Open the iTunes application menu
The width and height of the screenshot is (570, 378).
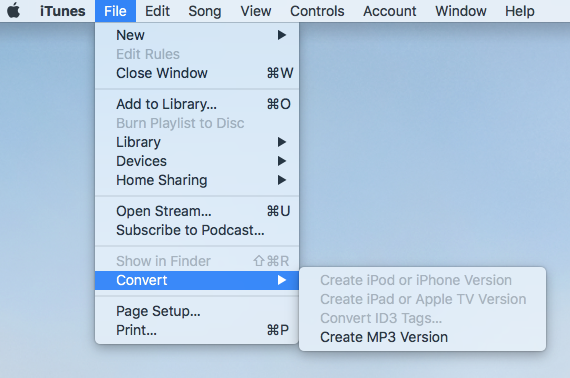[x=63, y=11]
